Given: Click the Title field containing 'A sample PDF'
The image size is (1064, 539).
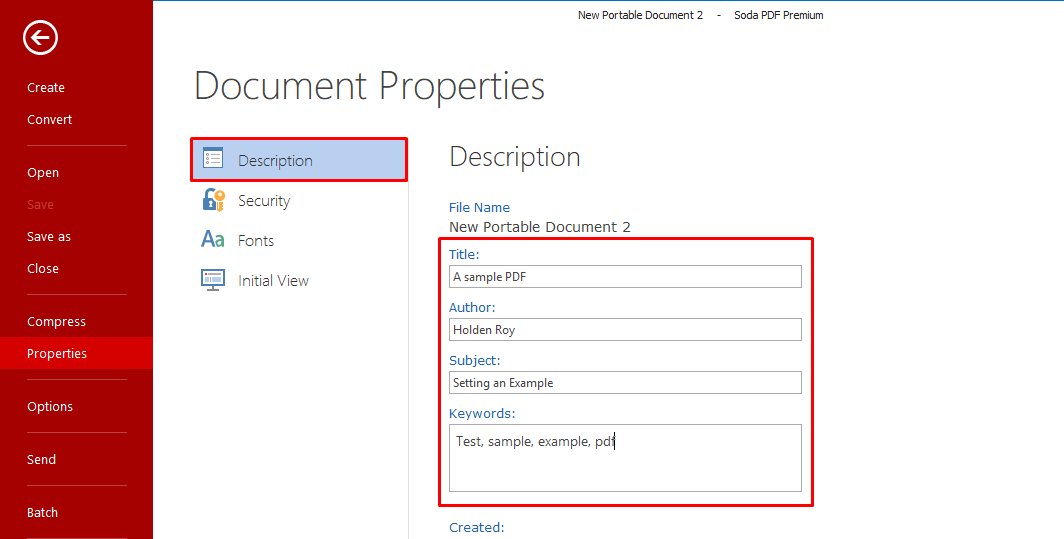Looking at the screenshot, I should 625,277.
